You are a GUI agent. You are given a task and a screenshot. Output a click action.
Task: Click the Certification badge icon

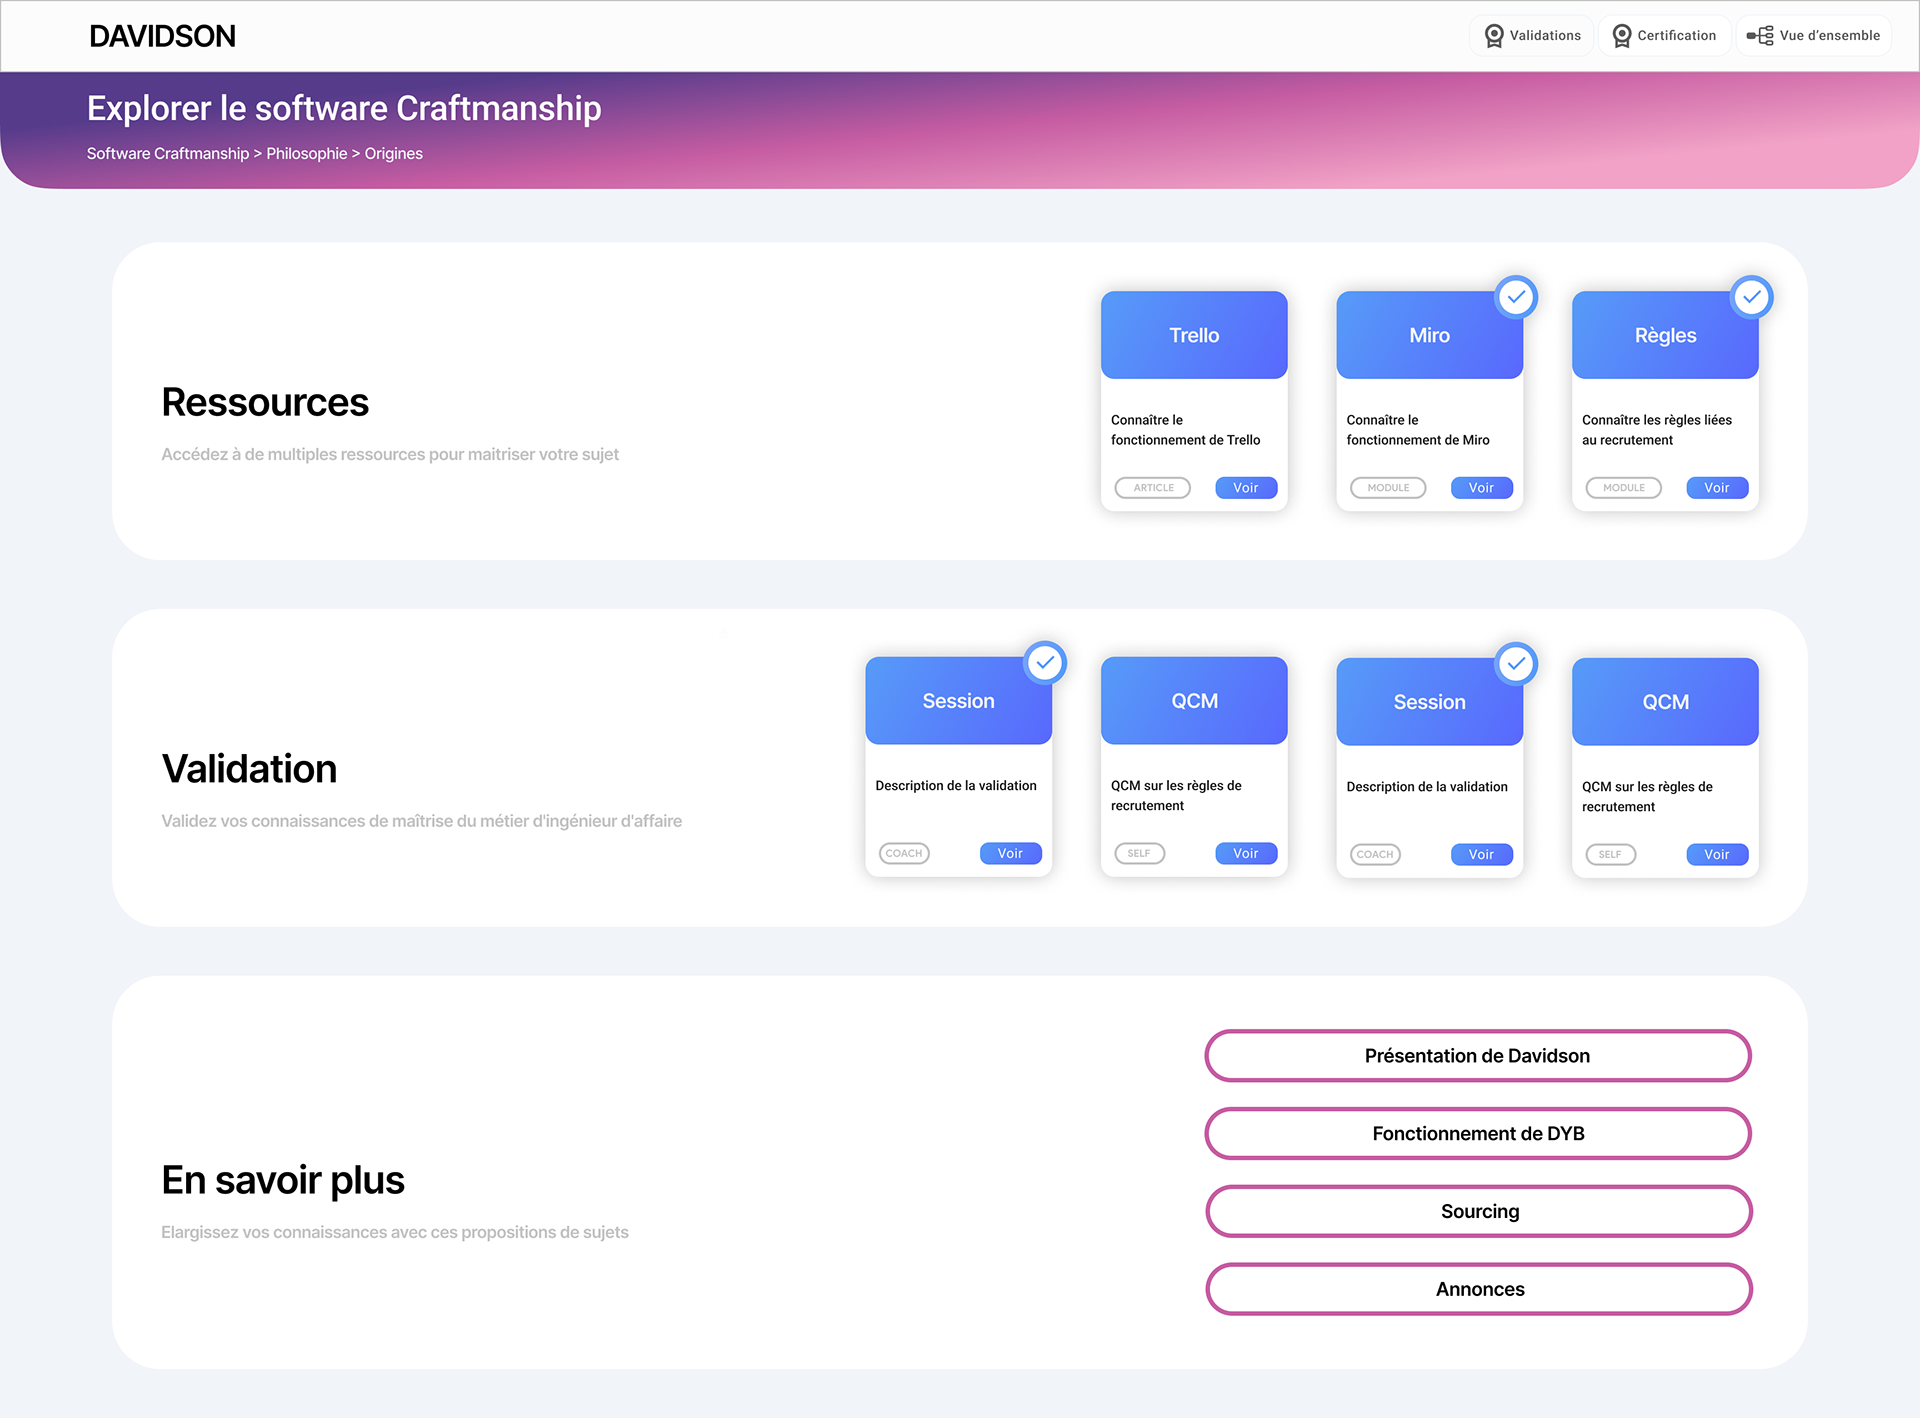[1621, 36]
